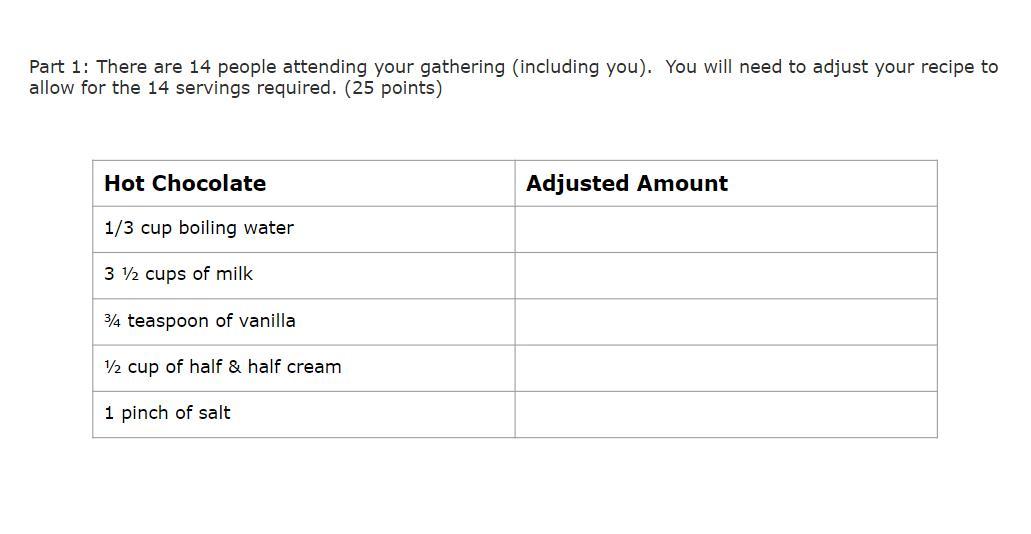Click the adjusted amount cell for pinch of salt

click(x=726, y=414)
